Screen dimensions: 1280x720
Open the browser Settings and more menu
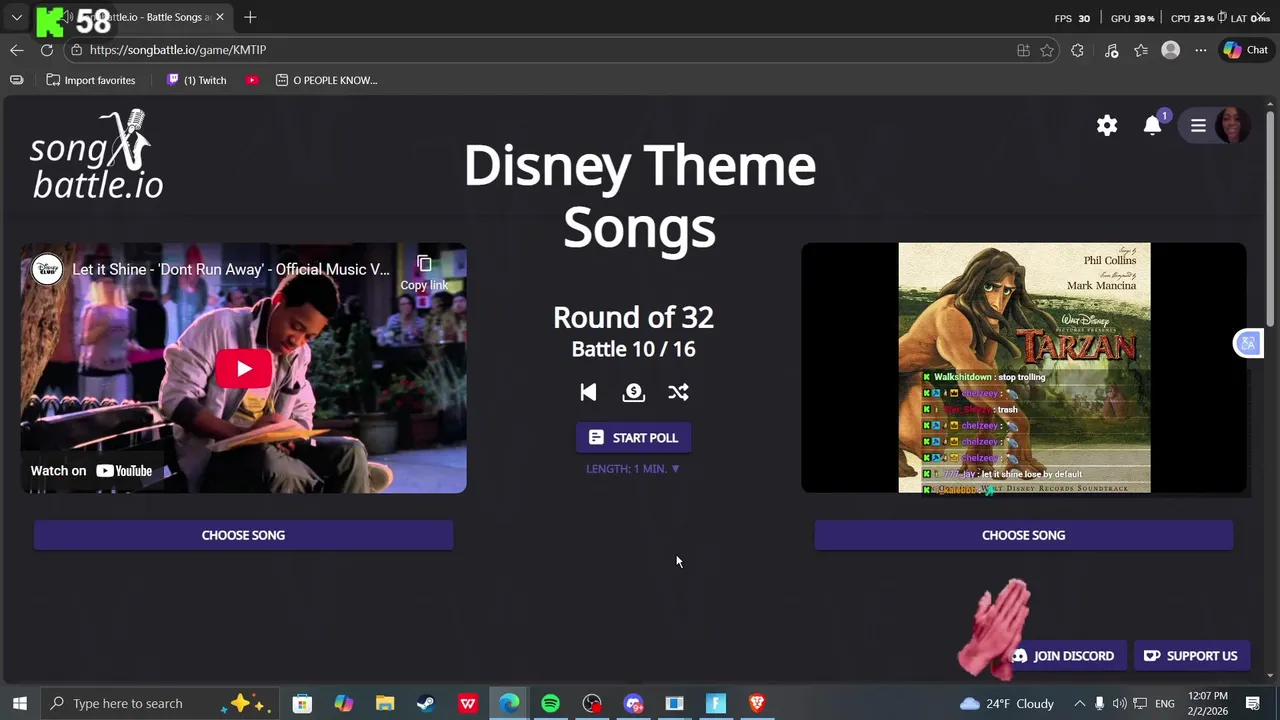[1201, 50]
